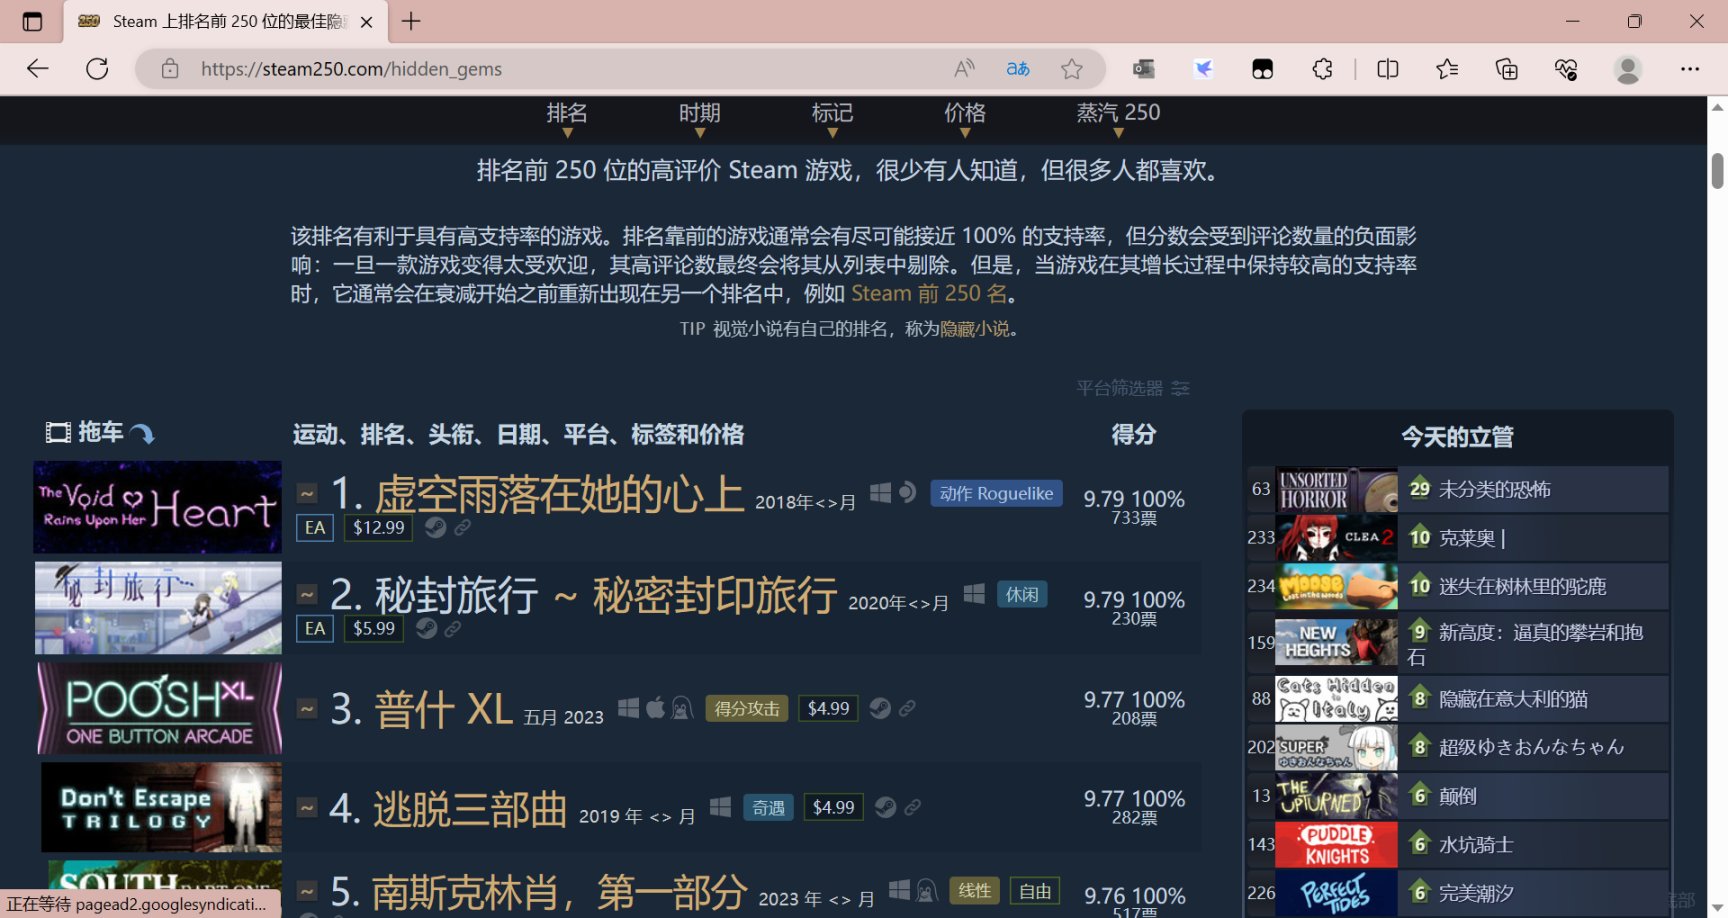
Task: Add page to favorites star icon
Action: point(1072,69)
